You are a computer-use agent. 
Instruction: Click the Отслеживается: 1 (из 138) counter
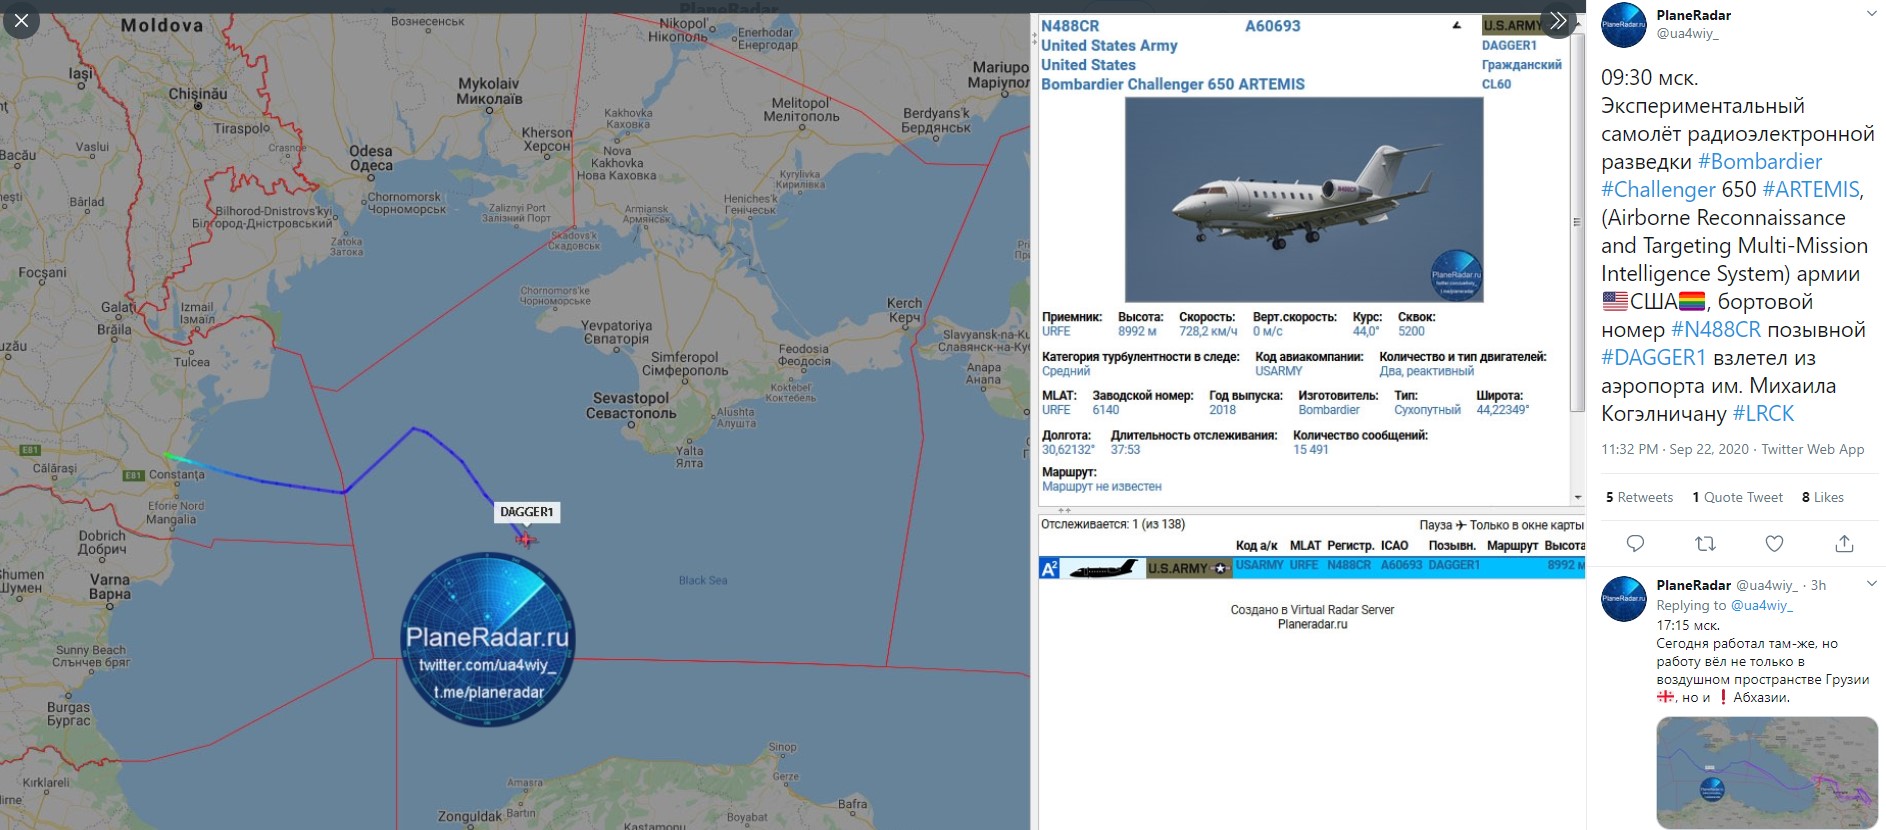(1113, 525)
